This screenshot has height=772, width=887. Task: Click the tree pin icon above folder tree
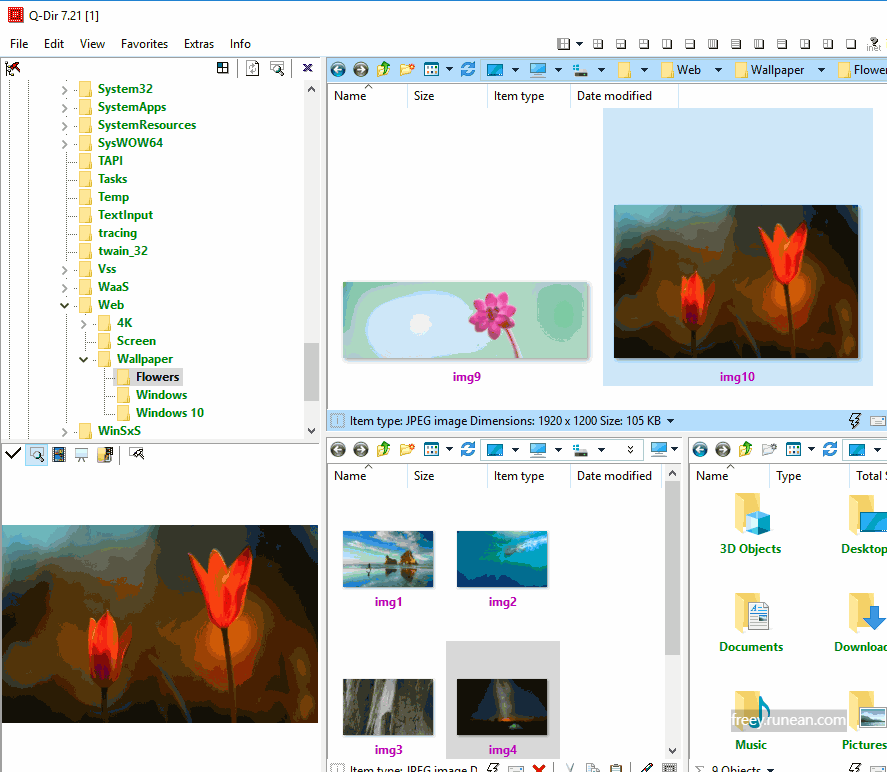click(x=12, y=68)
